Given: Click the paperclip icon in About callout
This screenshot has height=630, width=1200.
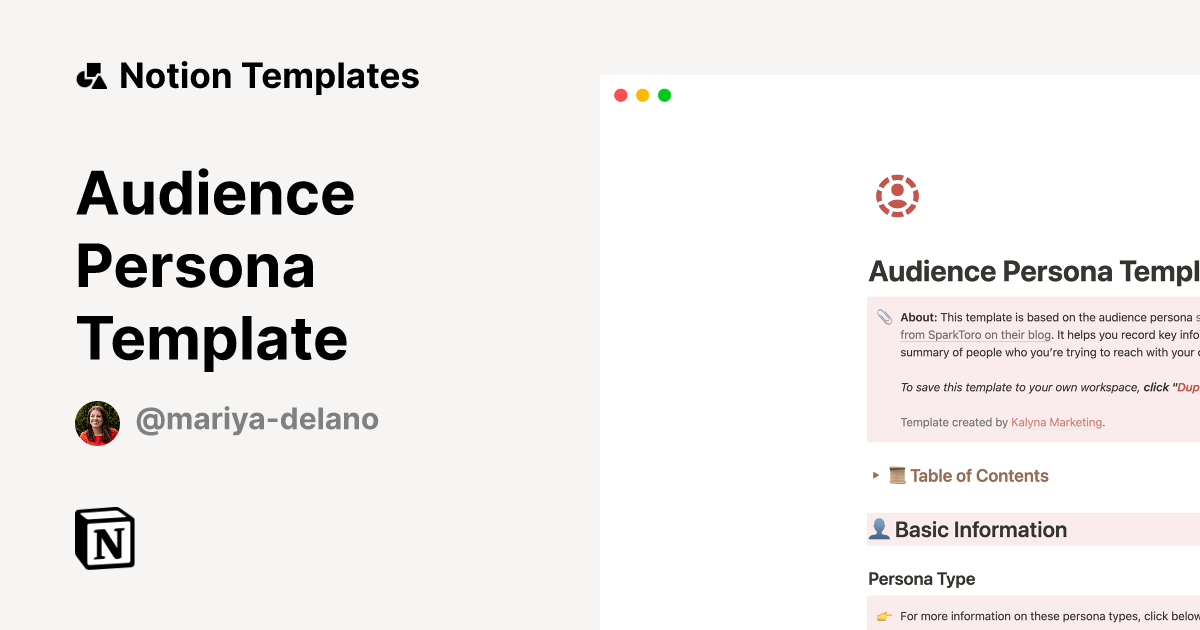Looking at the screenshot, I should pyautogui.click(x=884, y=317).
